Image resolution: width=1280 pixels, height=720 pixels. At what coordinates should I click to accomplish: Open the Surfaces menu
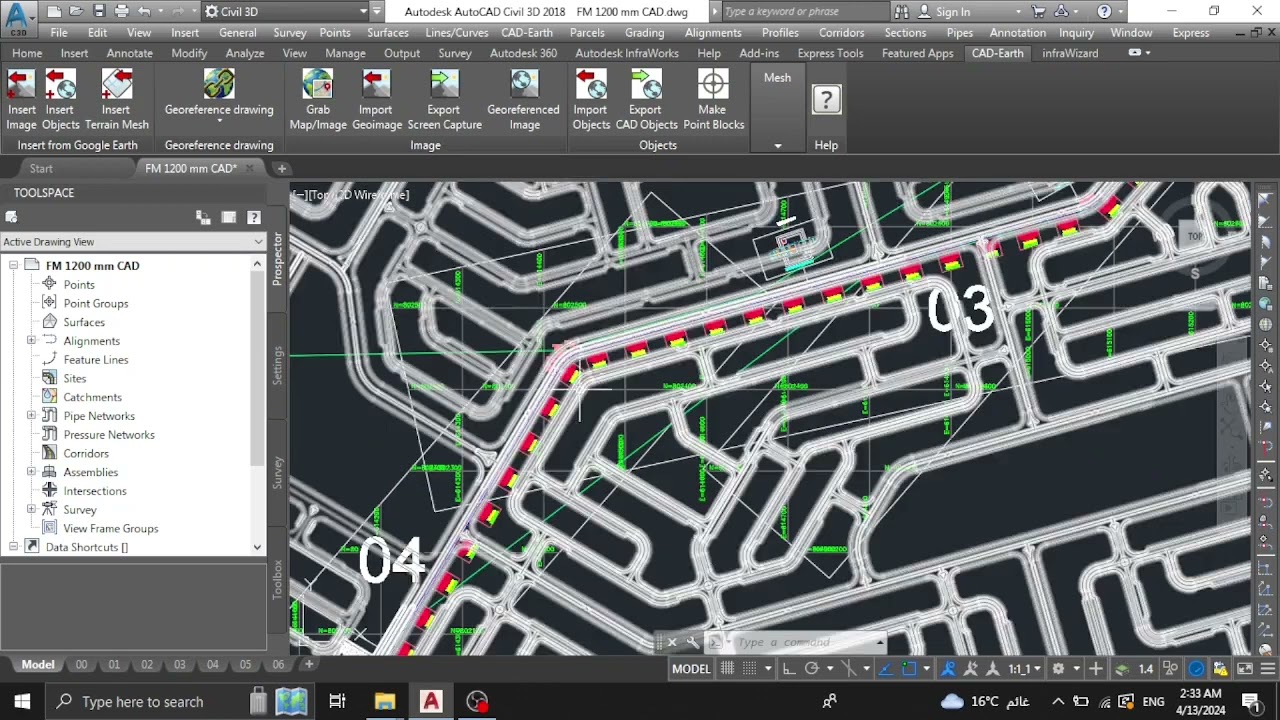[x=388, y=33]
